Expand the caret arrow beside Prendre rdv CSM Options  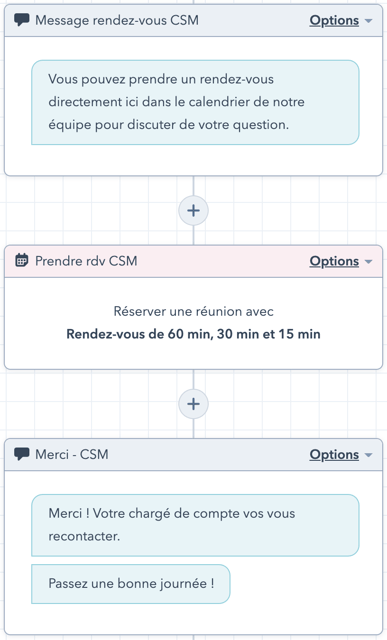(369, 262)
